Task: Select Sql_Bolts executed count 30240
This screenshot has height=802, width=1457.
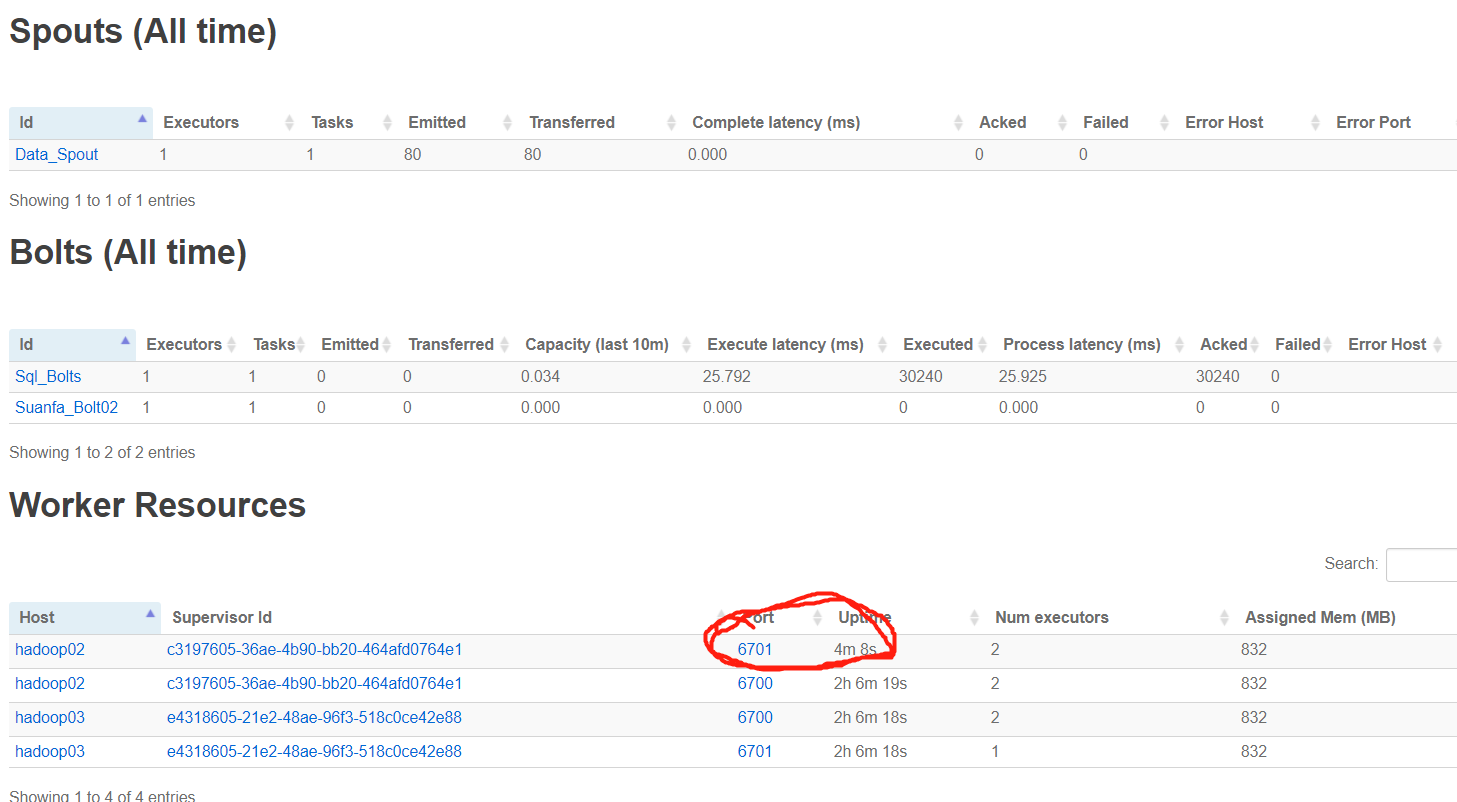Action: click(x=920, y=376)
